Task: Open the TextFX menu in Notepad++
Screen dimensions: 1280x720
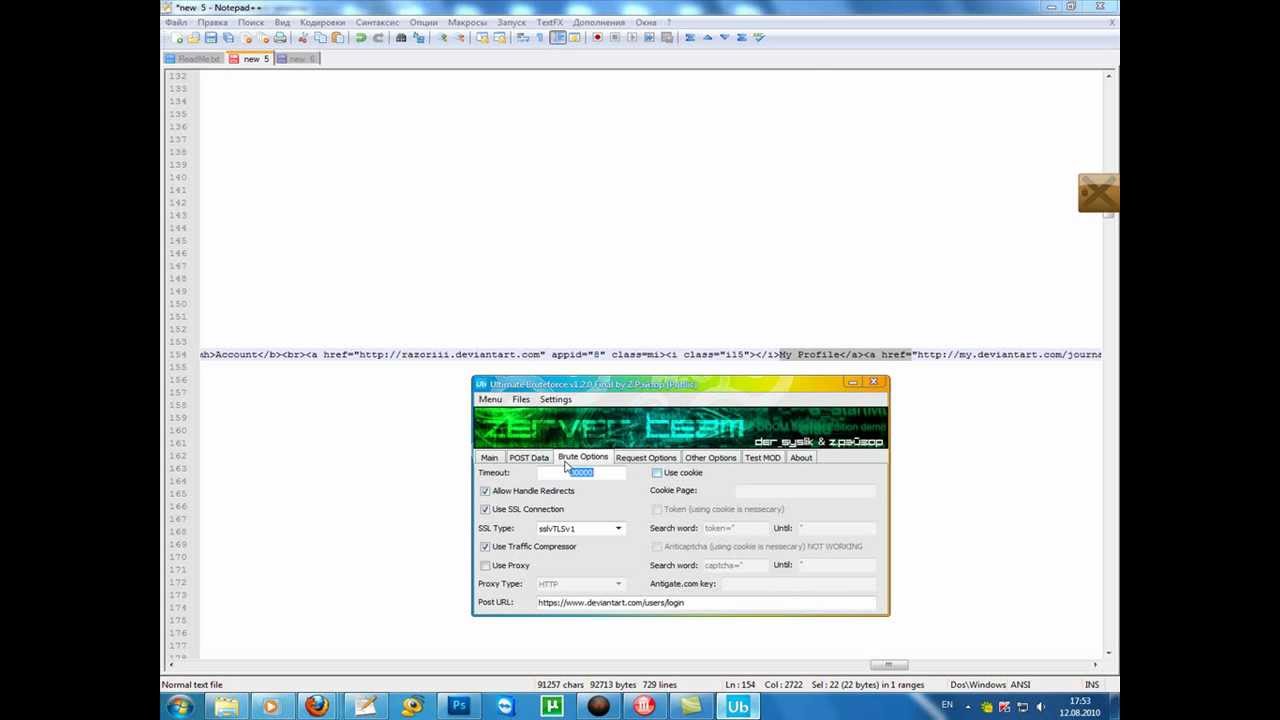Action: tap(549, 22)
